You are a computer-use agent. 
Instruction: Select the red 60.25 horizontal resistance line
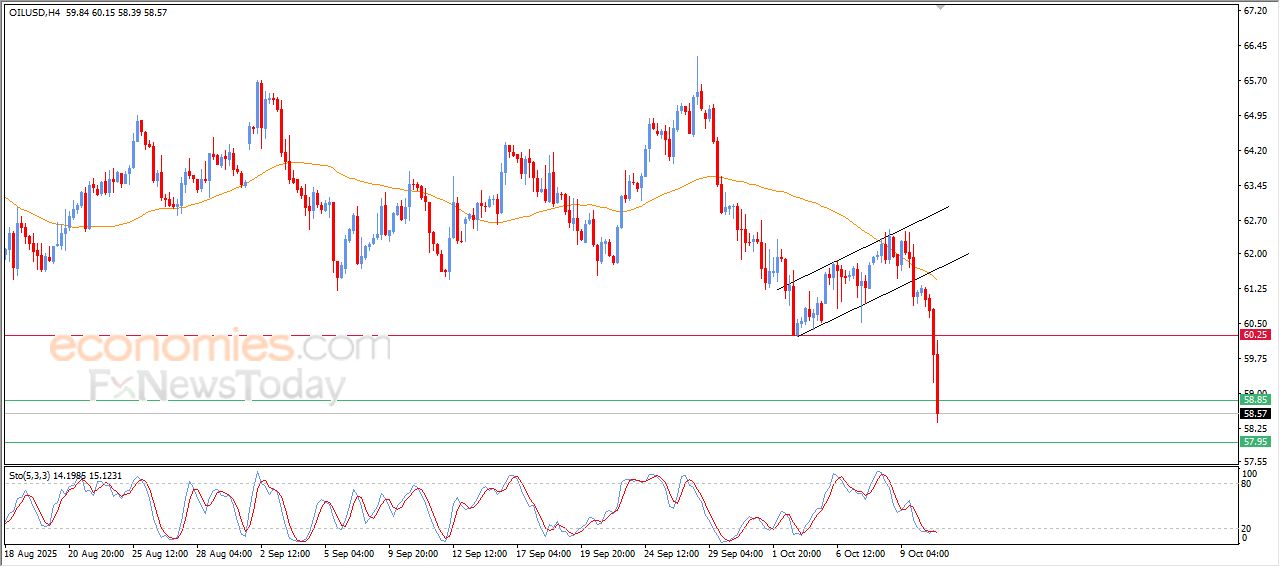tap(500, 335)
